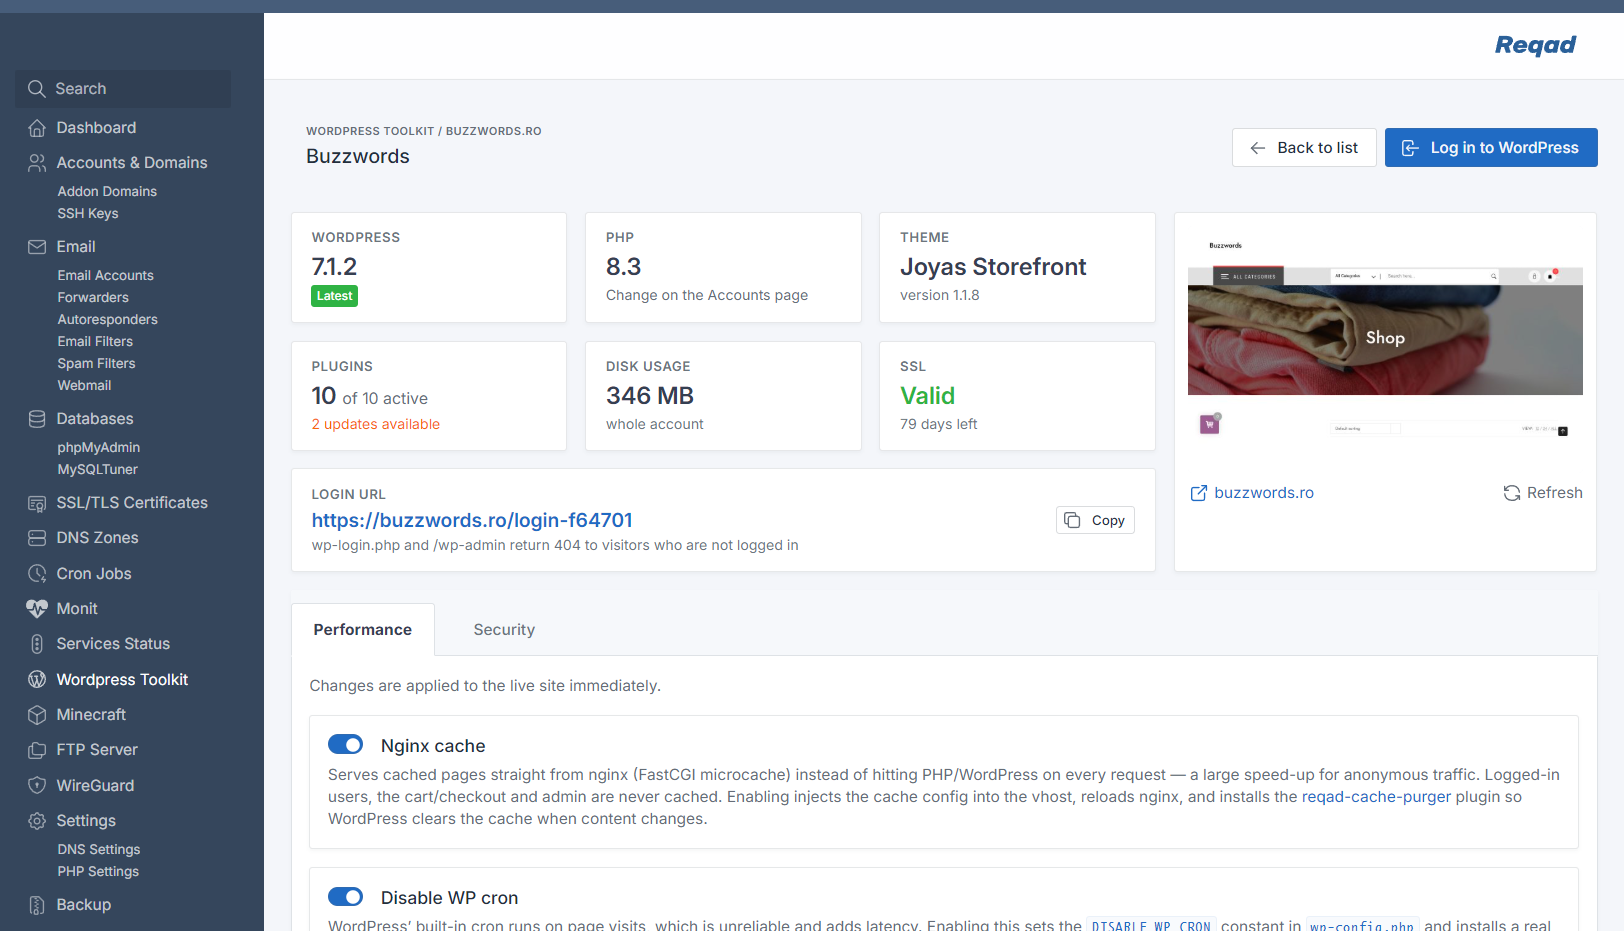The width and height of the screenshot is (1624, 931).
Task: Click the Reqad logo in the header
Action: click(1535, 45)
